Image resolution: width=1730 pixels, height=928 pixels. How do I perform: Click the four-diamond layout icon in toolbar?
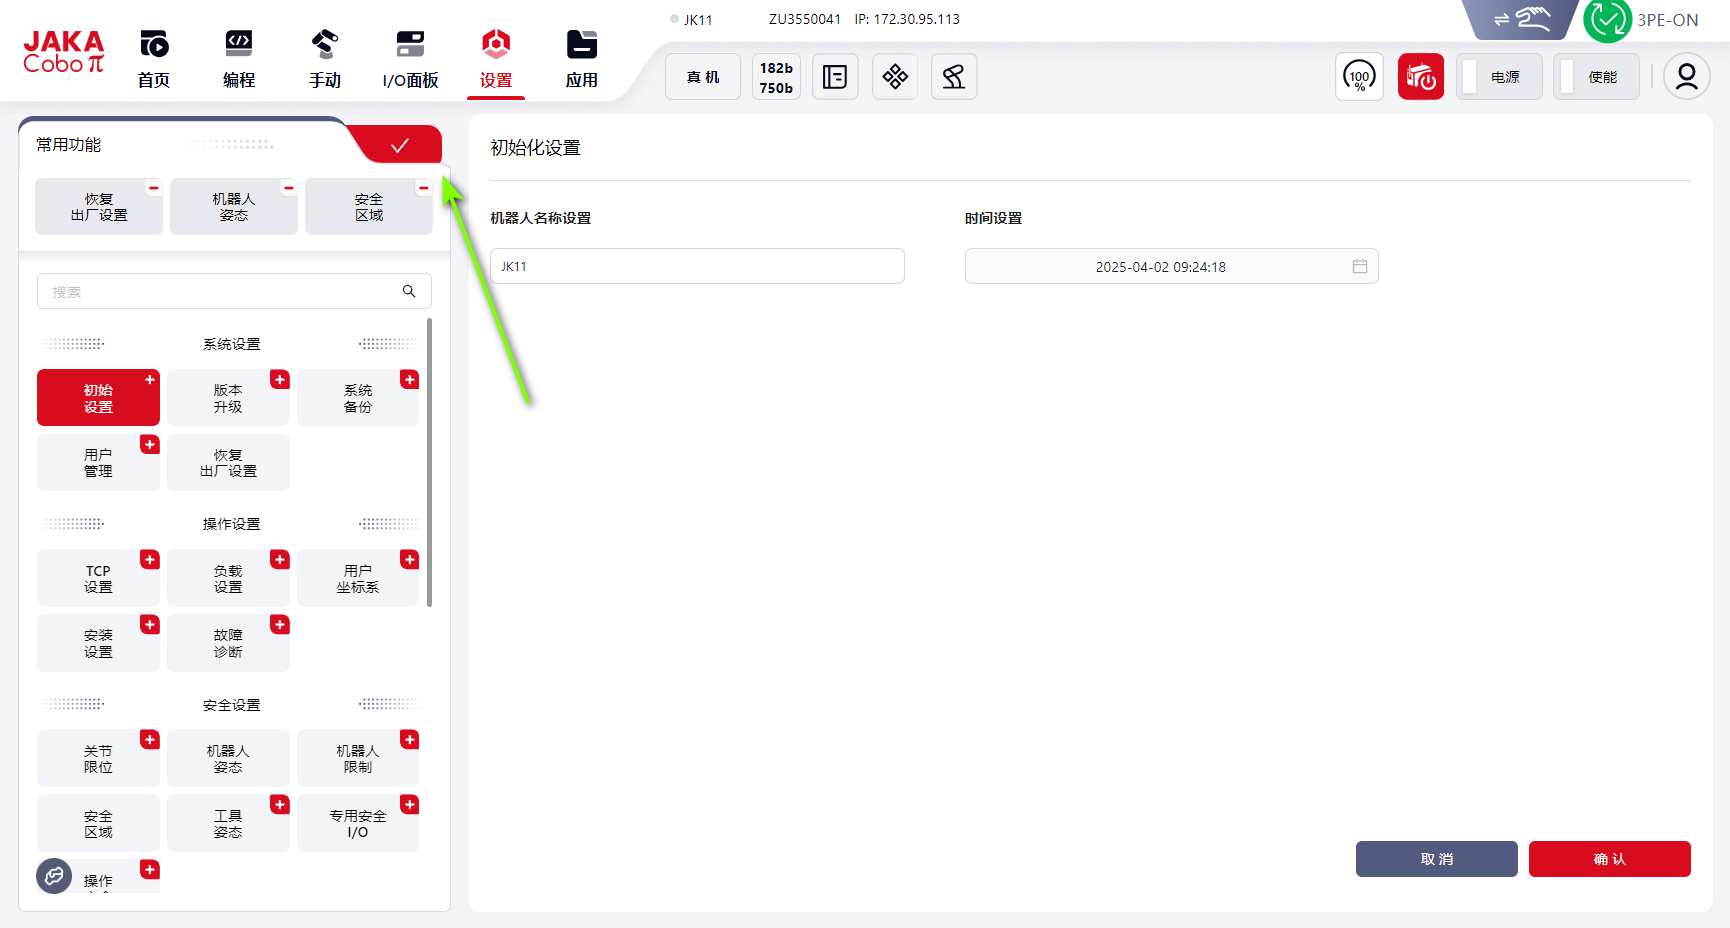(x=895, y=77)
